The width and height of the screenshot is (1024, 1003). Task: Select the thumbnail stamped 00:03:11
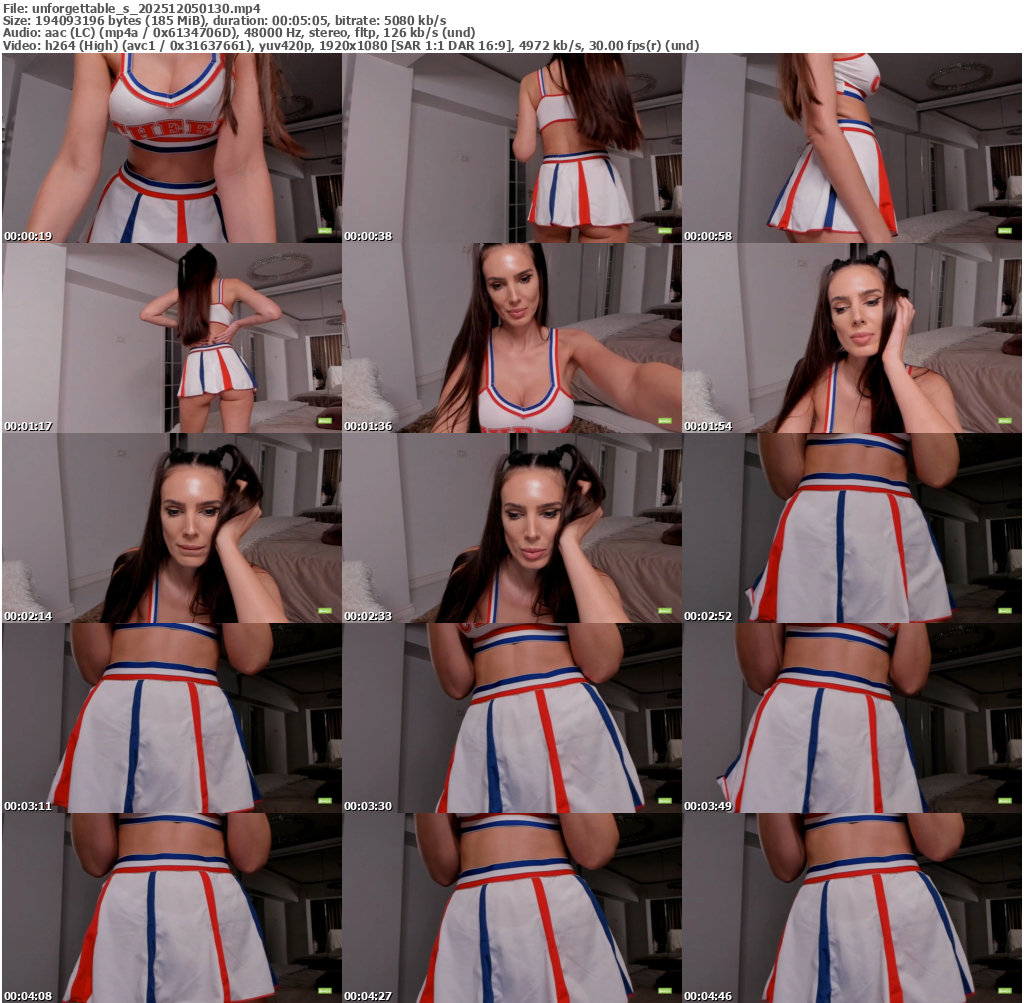click(172, 718)
